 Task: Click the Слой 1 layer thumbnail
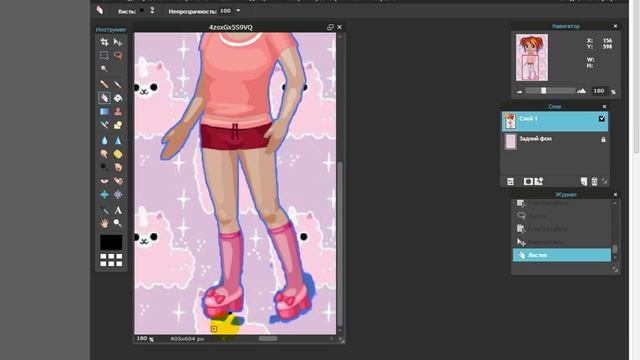pyautogui.click(x=510, y=121)
